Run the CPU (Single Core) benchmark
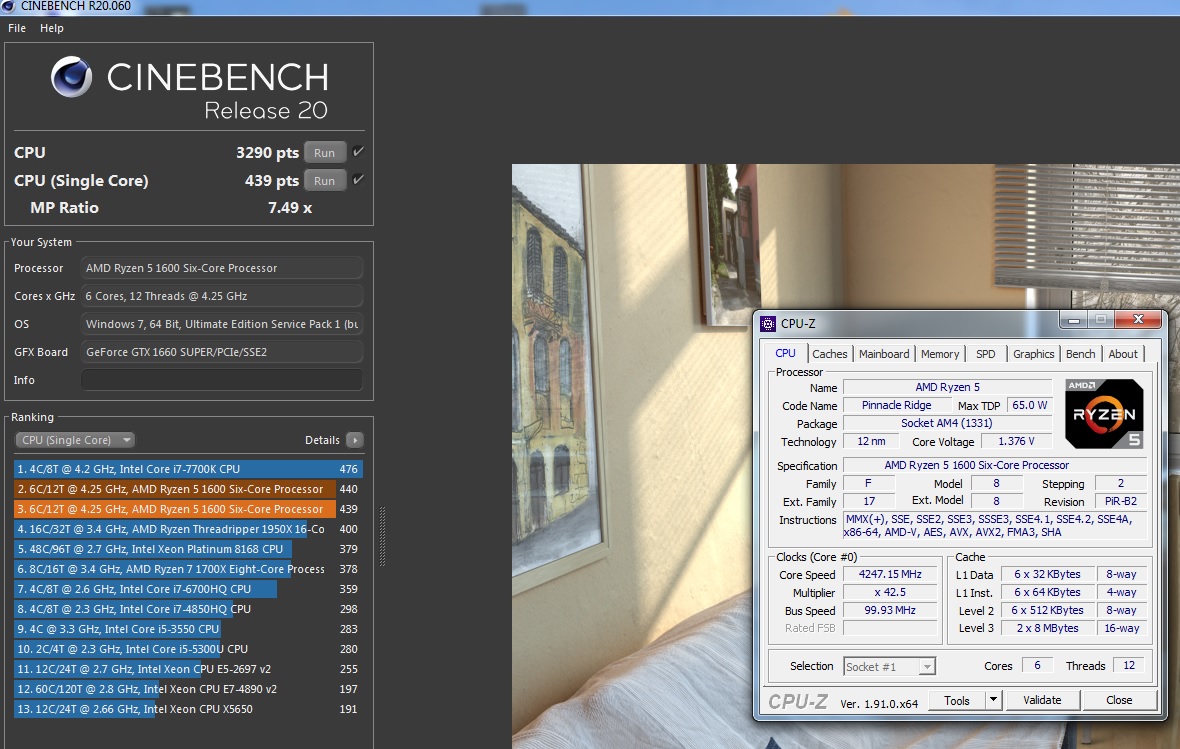This screenshot has height=749, width=1180. 324,181
